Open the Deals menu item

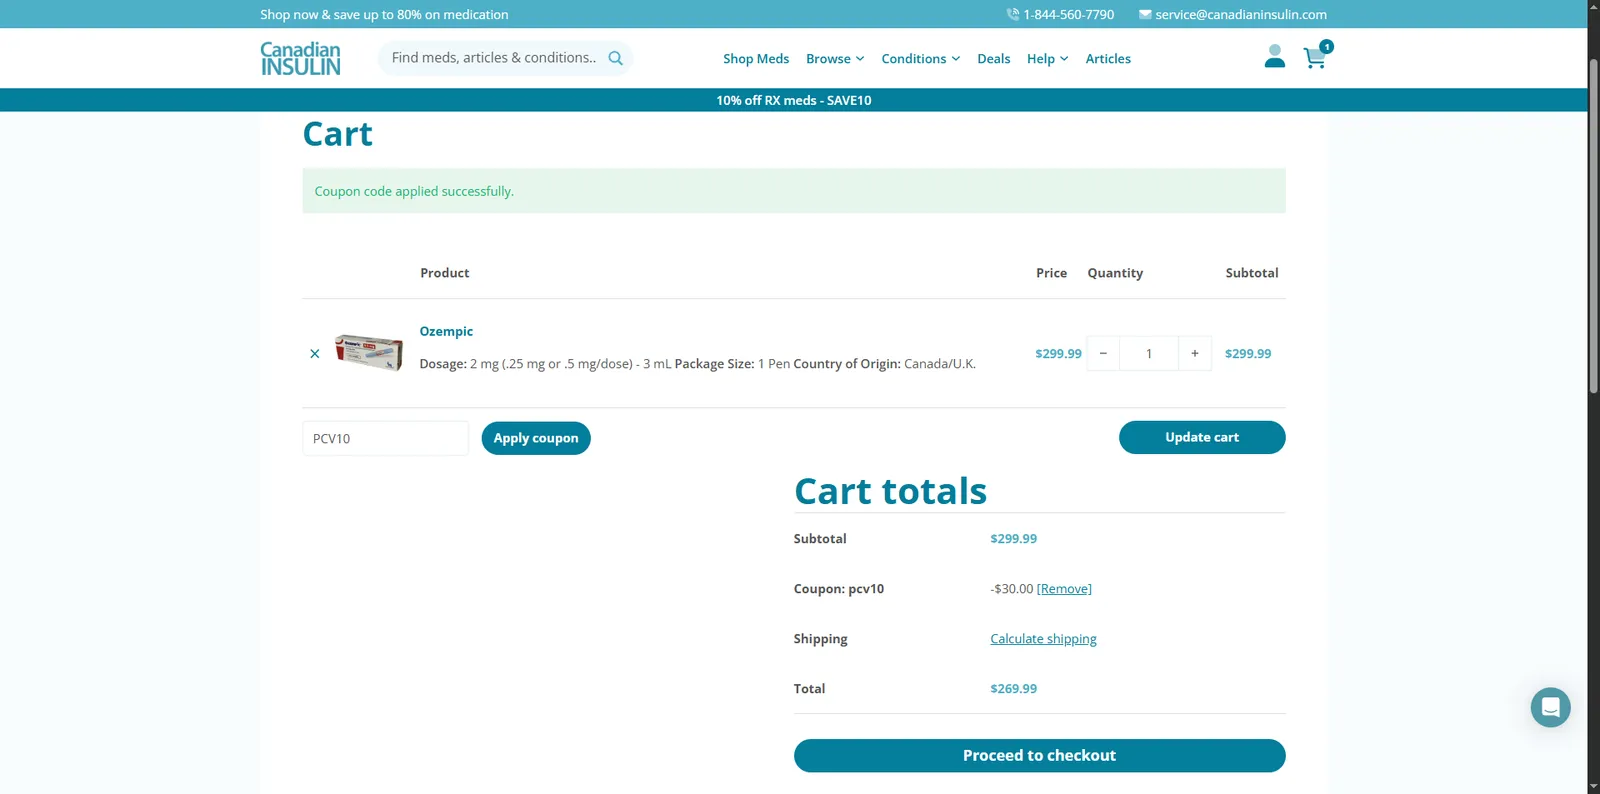[993, 59]
